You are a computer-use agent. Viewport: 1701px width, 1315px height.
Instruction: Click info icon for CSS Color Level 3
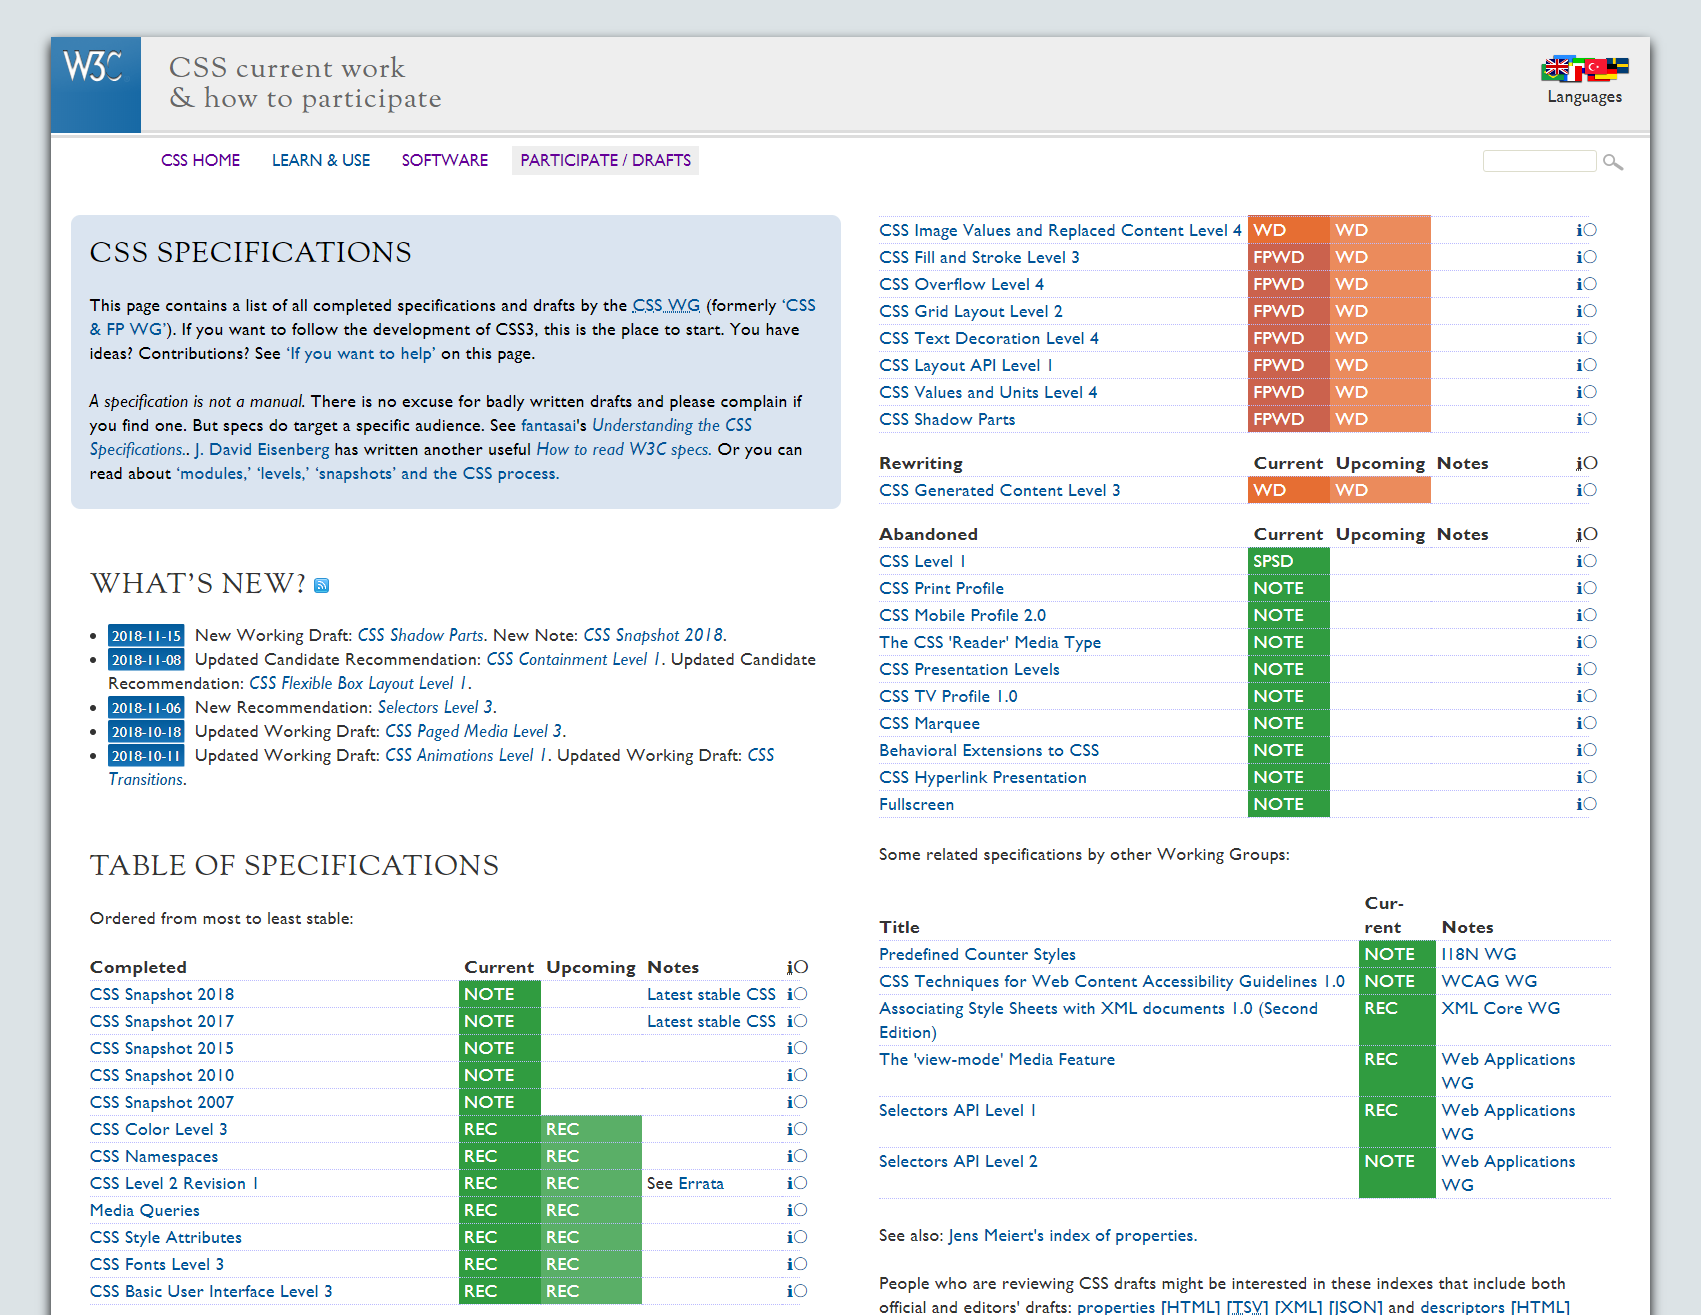tap(797, 1129)
